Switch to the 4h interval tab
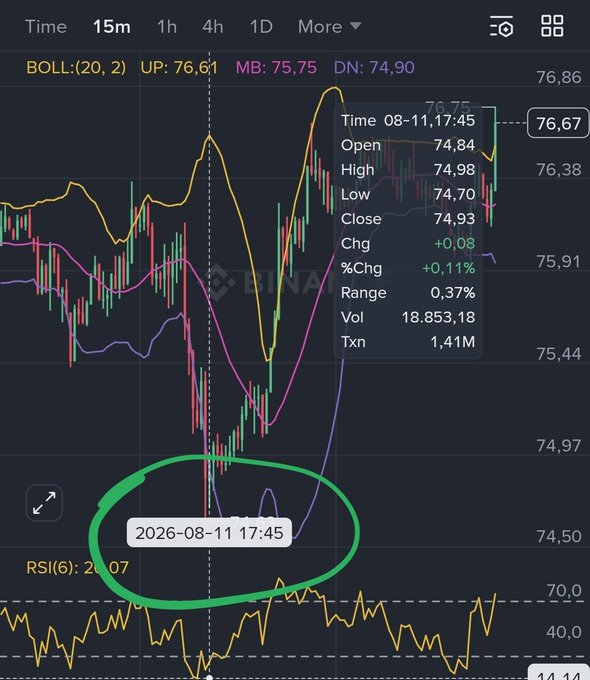The height and width of the screenshot is (680, 590). coord(213,27)
